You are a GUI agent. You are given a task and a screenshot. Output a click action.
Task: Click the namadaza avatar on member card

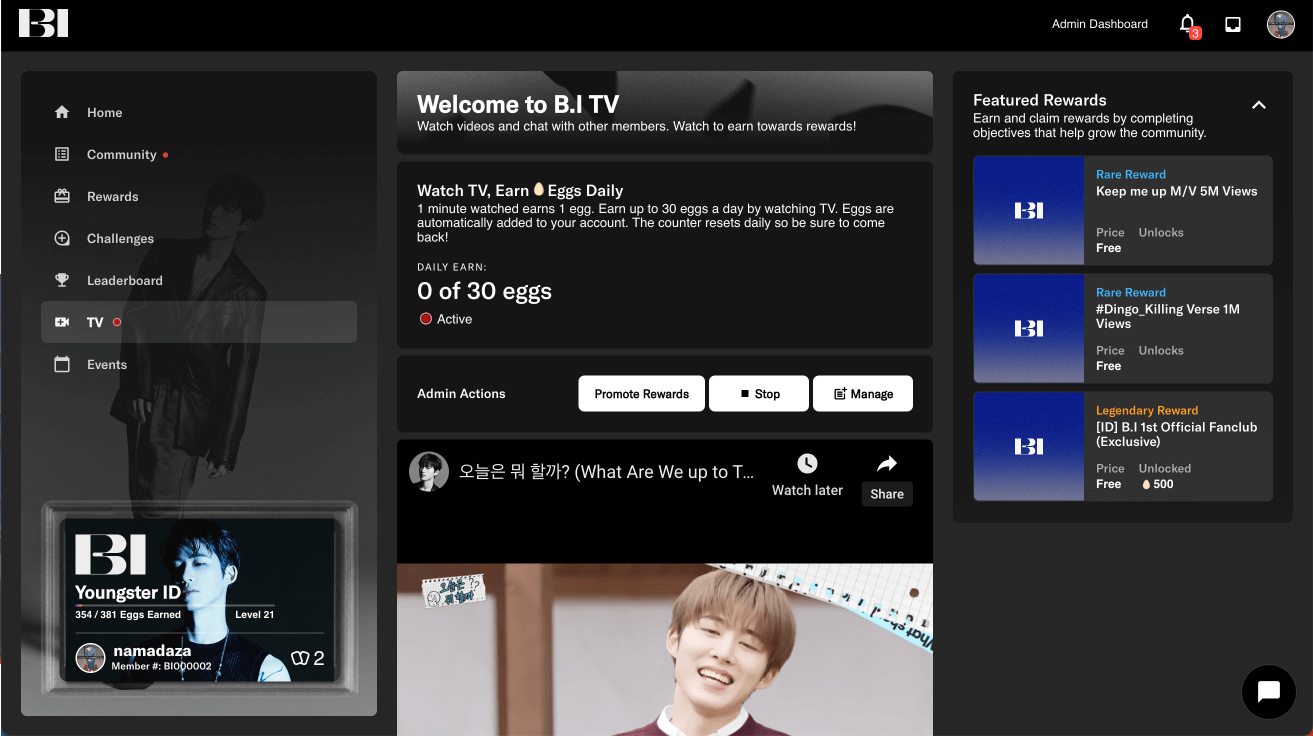(x=91, y=657)
